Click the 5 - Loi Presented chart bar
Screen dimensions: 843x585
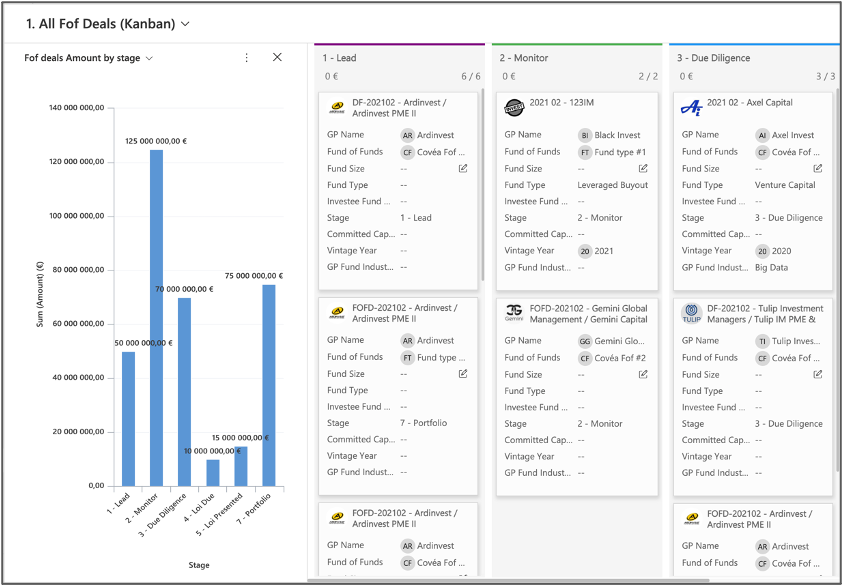241,467
